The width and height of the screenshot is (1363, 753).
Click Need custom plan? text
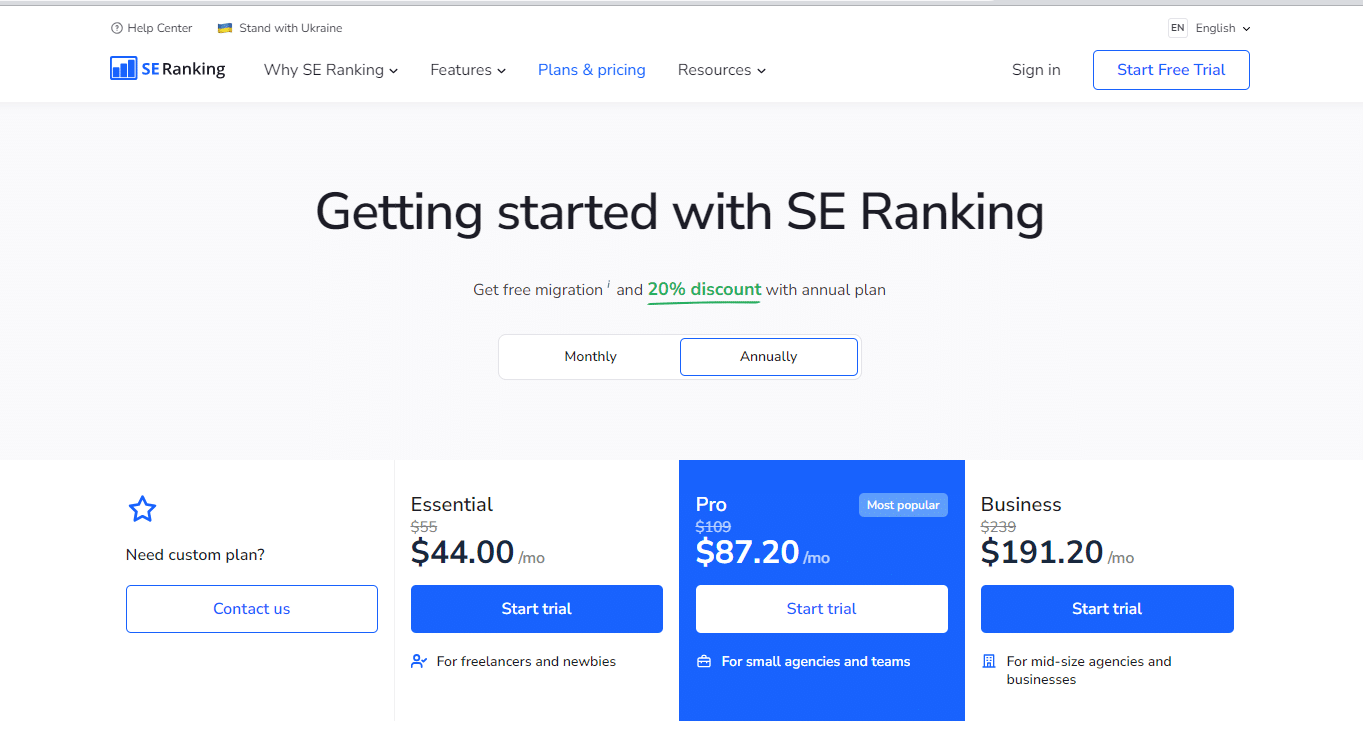[x=195, y=555]
